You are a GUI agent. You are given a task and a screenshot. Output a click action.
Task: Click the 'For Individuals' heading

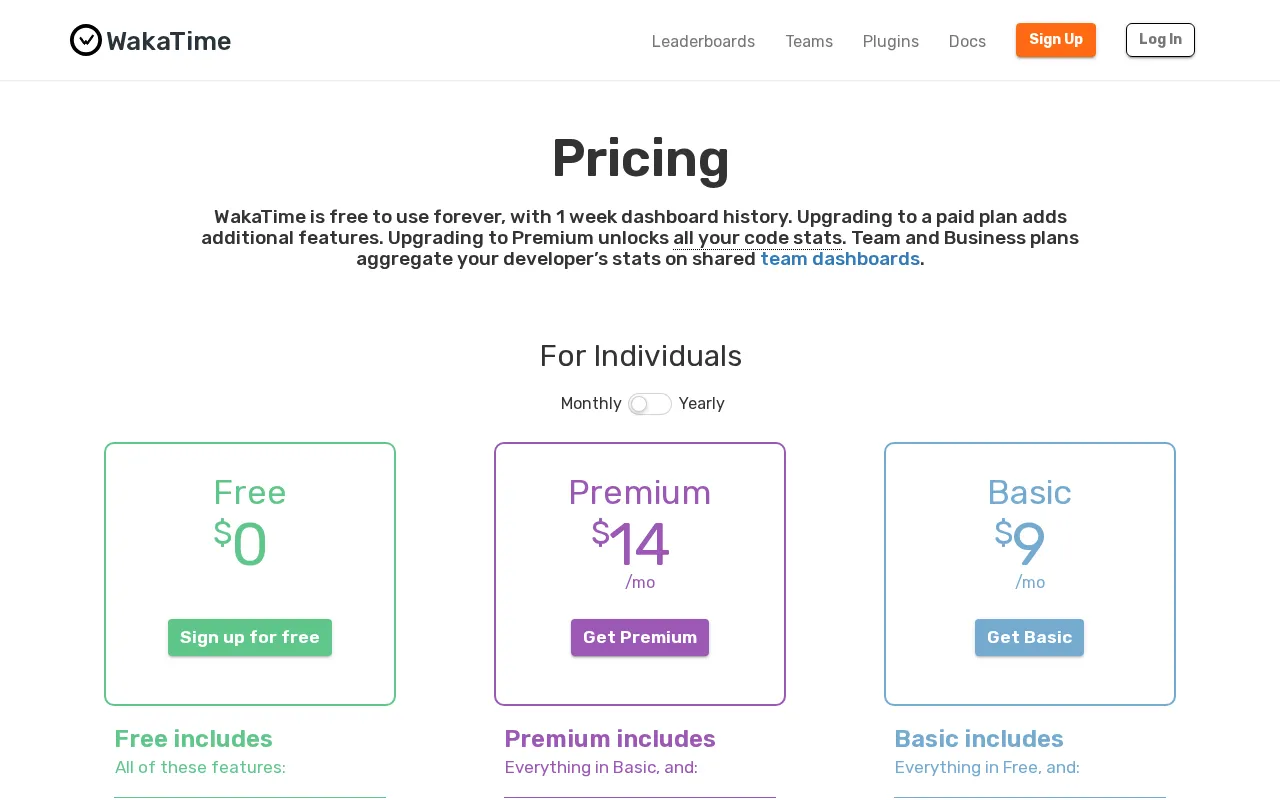point(640,357)
